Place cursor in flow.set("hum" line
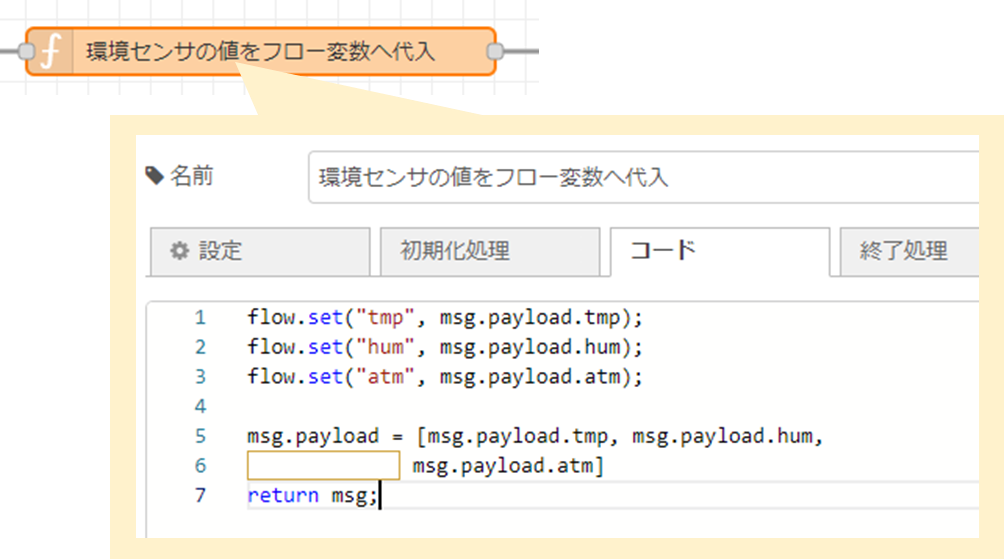The width and height of the screenshot is (1004, 559). [445, 347]
